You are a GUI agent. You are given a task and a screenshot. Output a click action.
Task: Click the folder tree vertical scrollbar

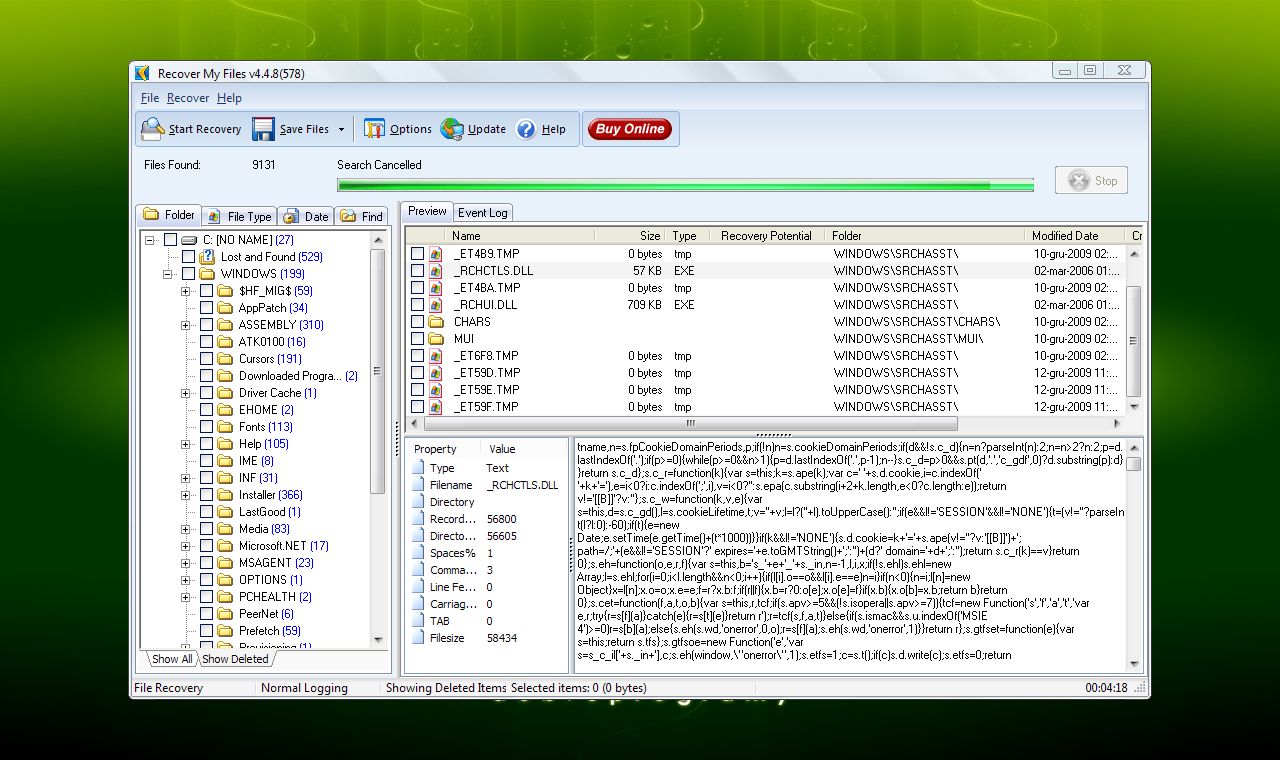378,440
